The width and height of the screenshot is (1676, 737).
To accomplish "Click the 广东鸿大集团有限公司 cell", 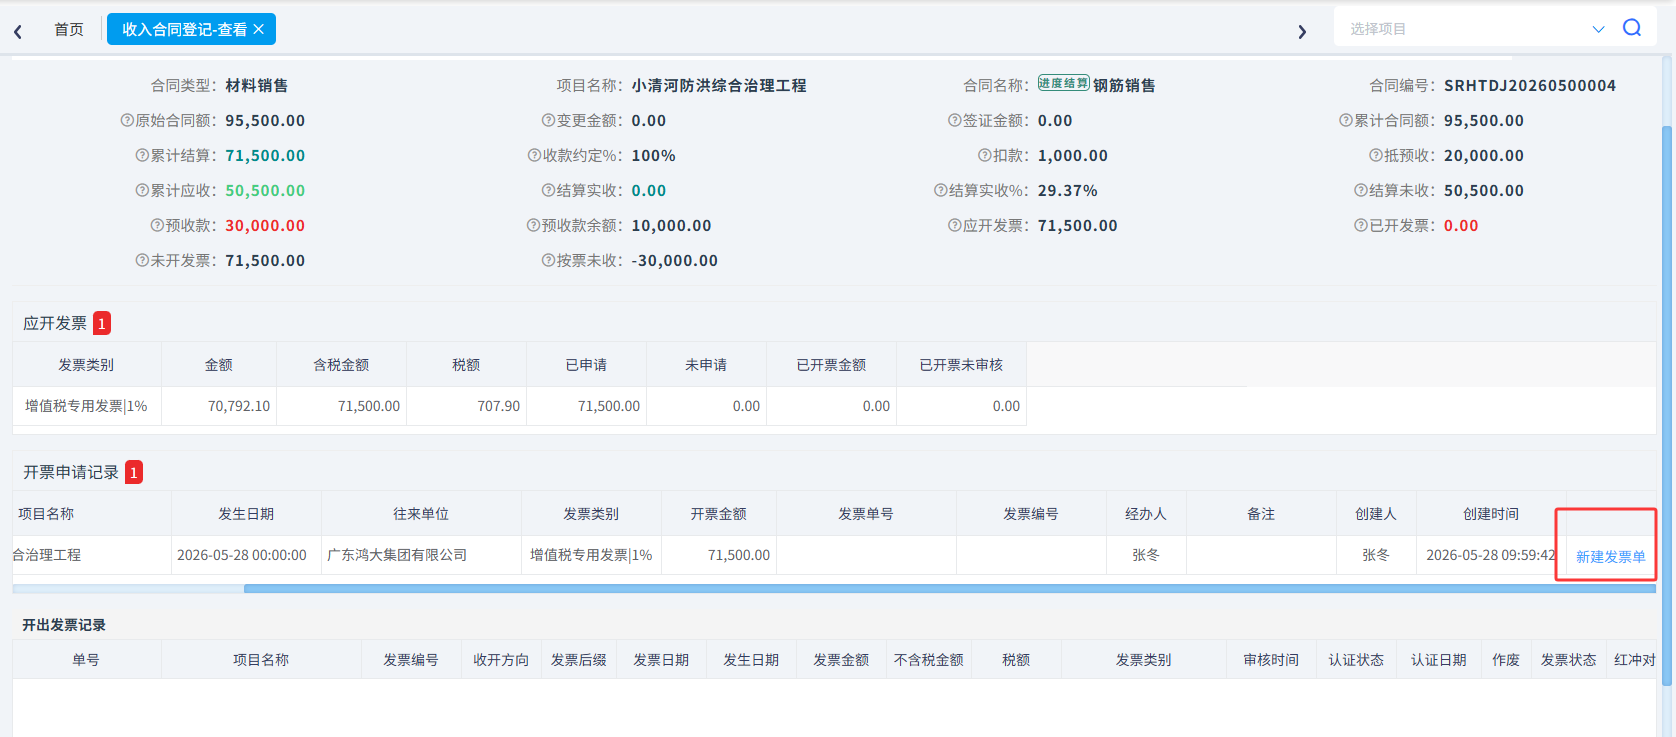I will 421,555.
